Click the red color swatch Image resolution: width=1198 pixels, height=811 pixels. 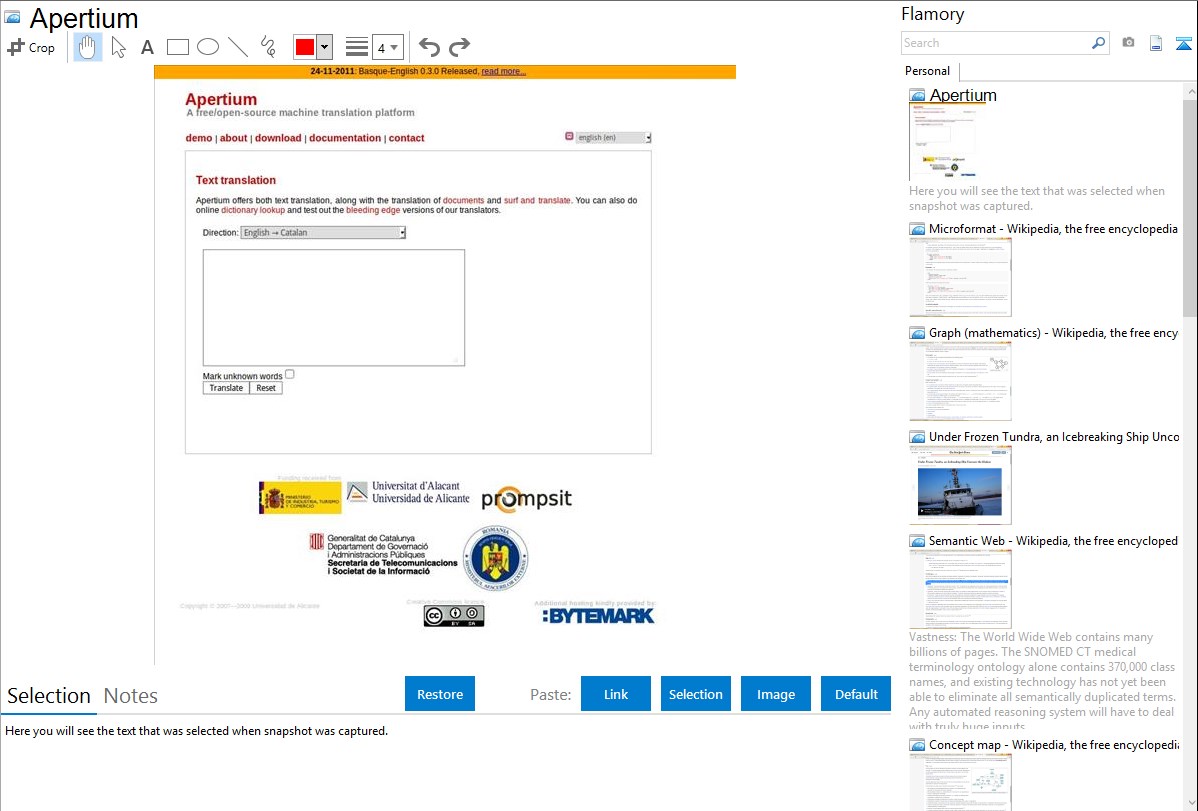click(x=305, y=47)
